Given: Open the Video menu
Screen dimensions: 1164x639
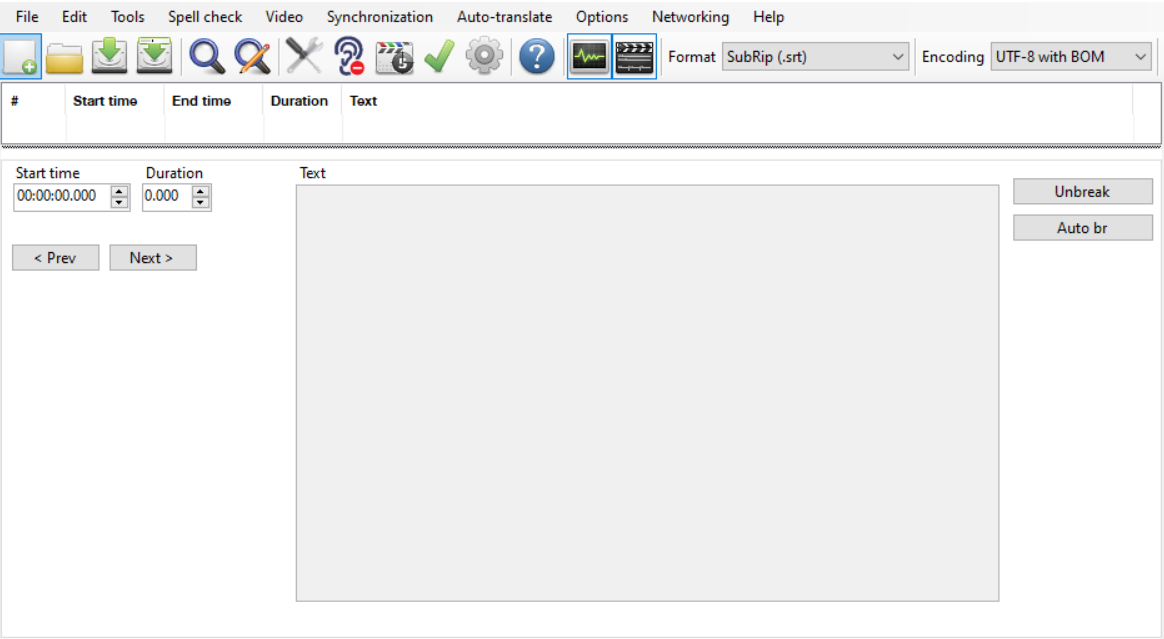Looking at the screenshot, I should [x=284, y=16].
